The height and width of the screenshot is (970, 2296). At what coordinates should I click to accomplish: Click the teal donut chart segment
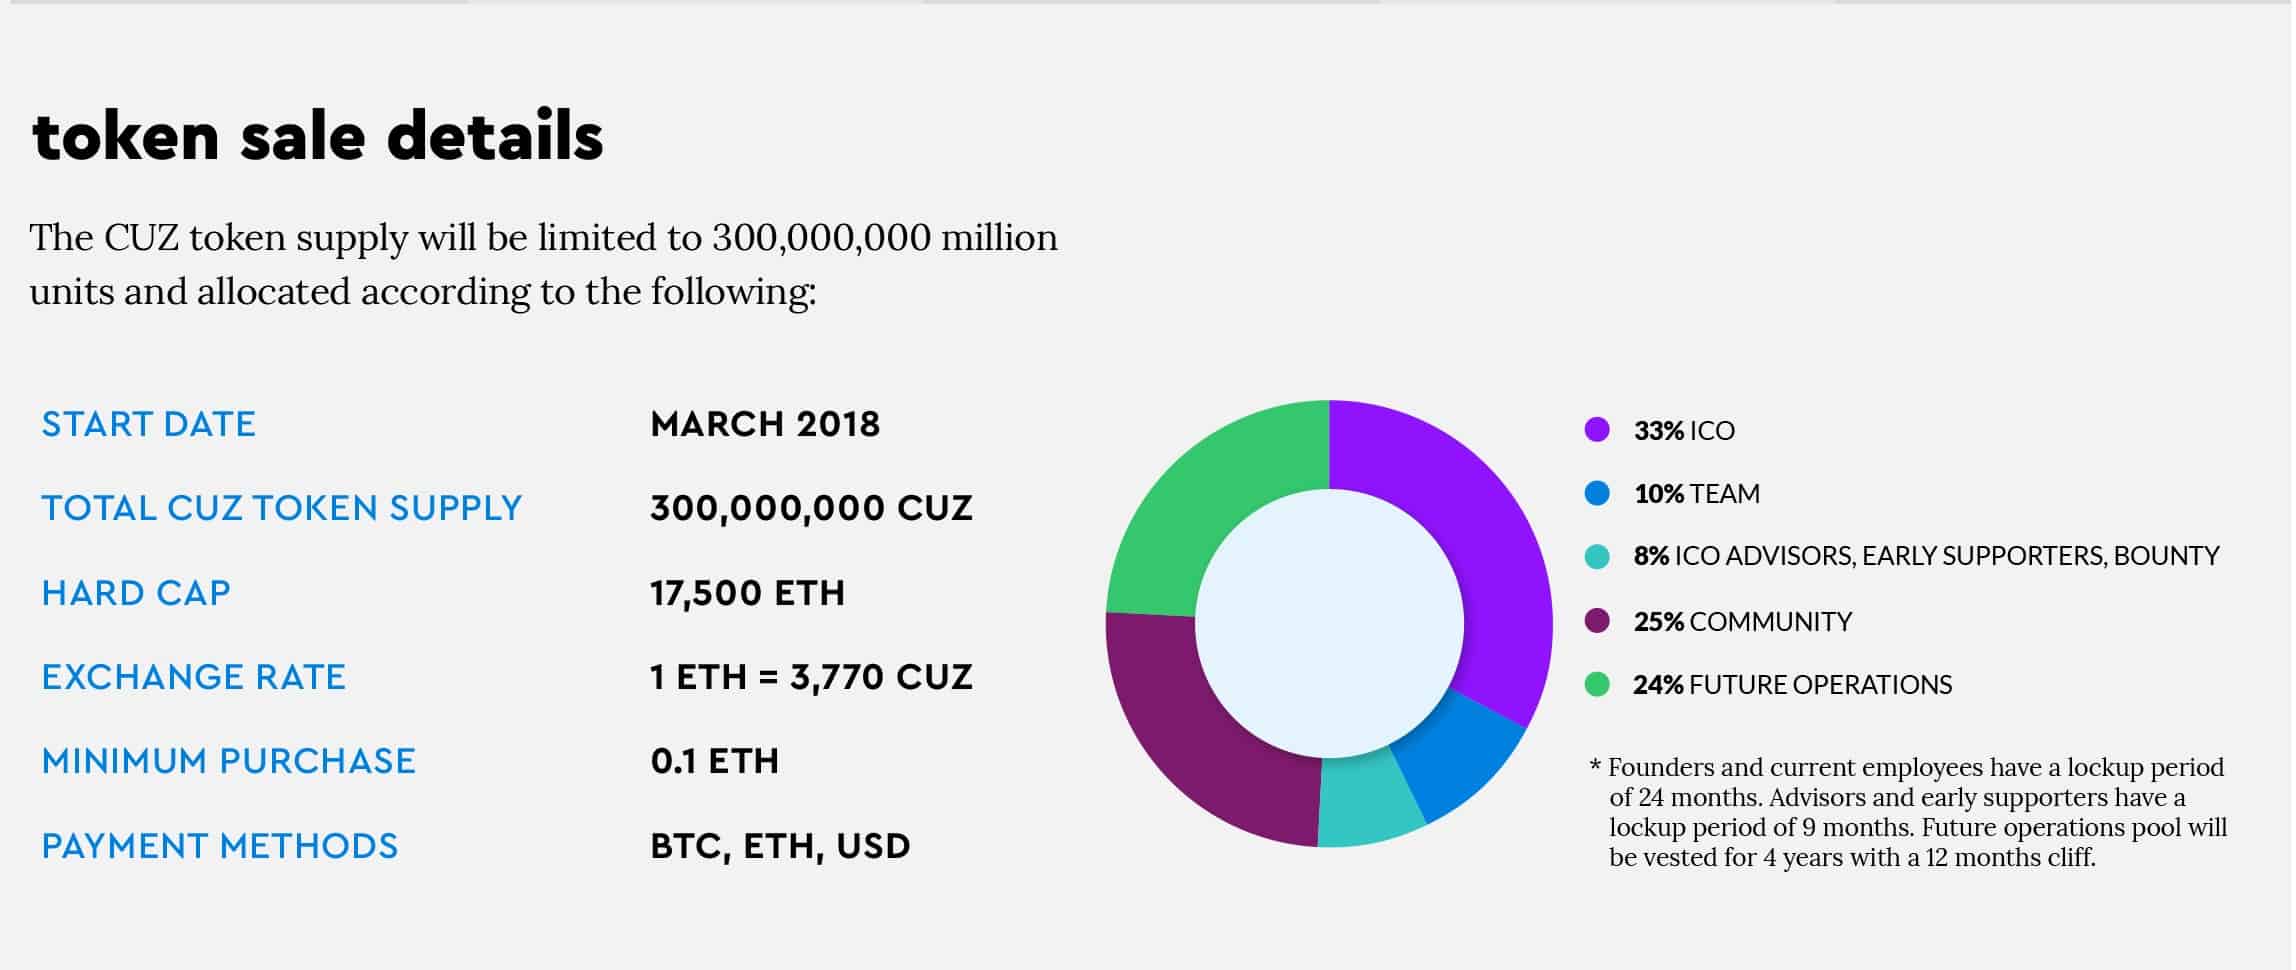tap(1368, 802)
